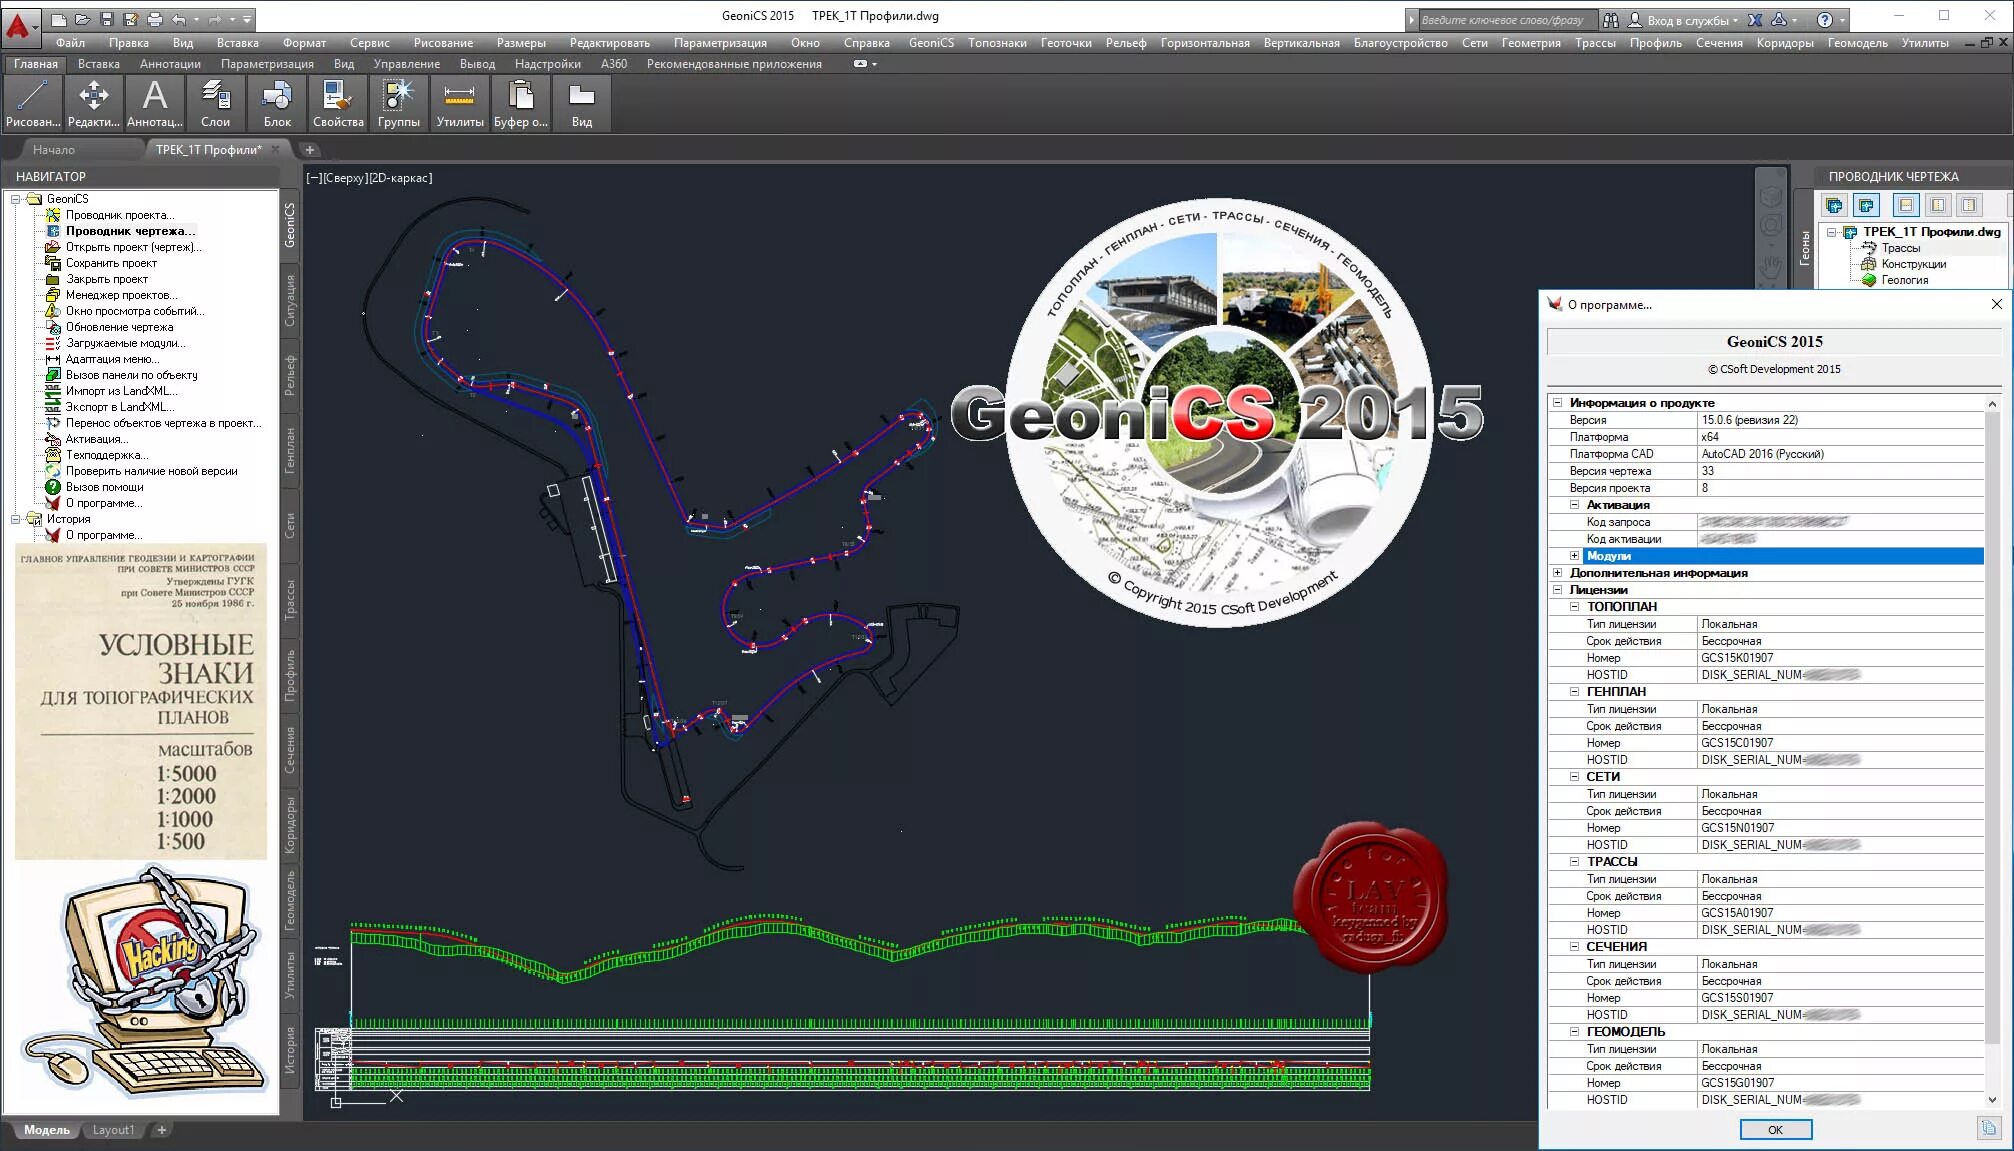Open the Блок ribbon panel
Screen dimensions: 2014x1151
(277, 104)
